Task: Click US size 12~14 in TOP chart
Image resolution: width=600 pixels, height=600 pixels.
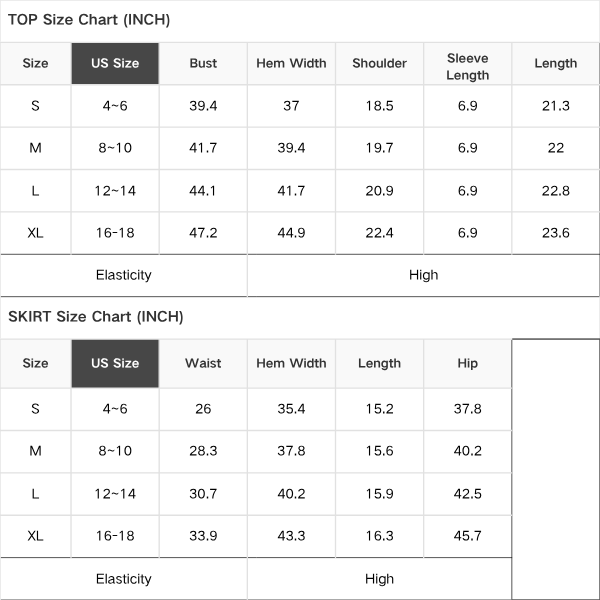Action: 115,191
